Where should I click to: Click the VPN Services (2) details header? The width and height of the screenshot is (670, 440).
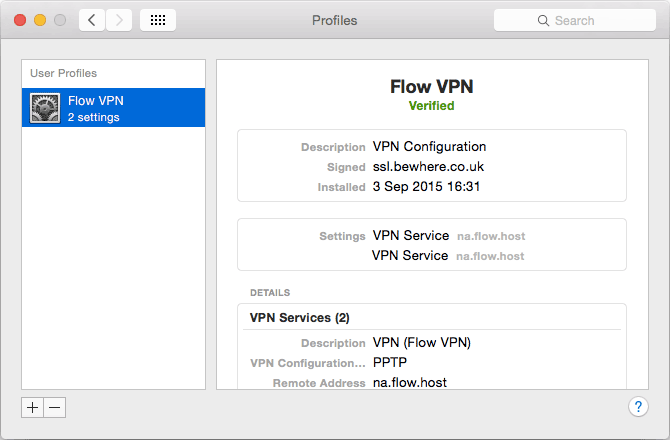click(x=299, y=318)
